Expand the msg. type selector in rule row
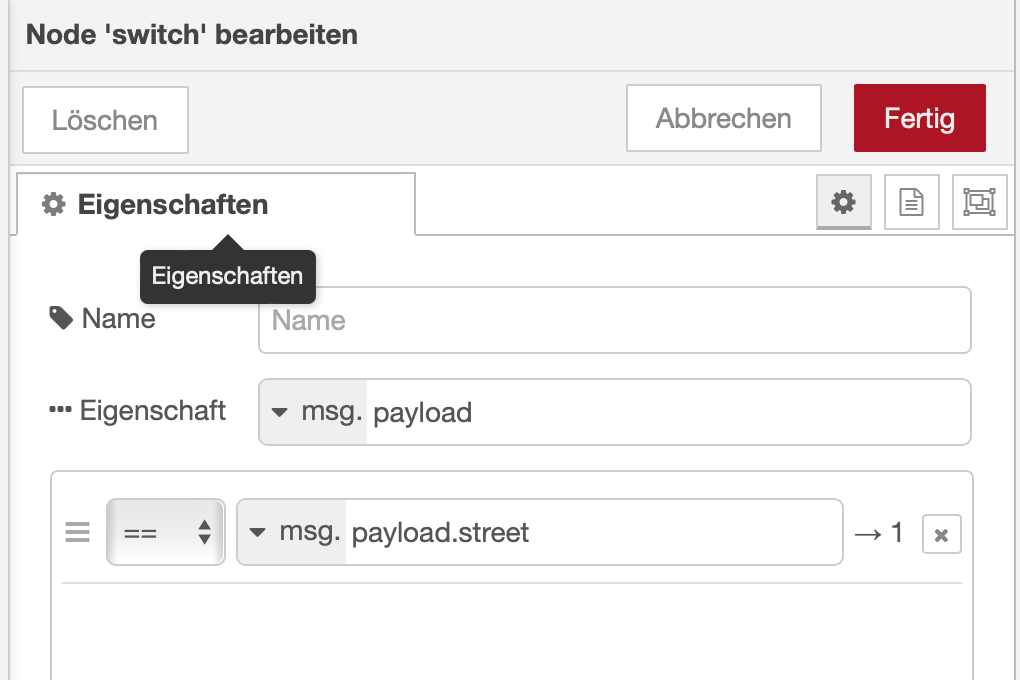This screenshot has height=680, width=1020. (x=292, y=532)
